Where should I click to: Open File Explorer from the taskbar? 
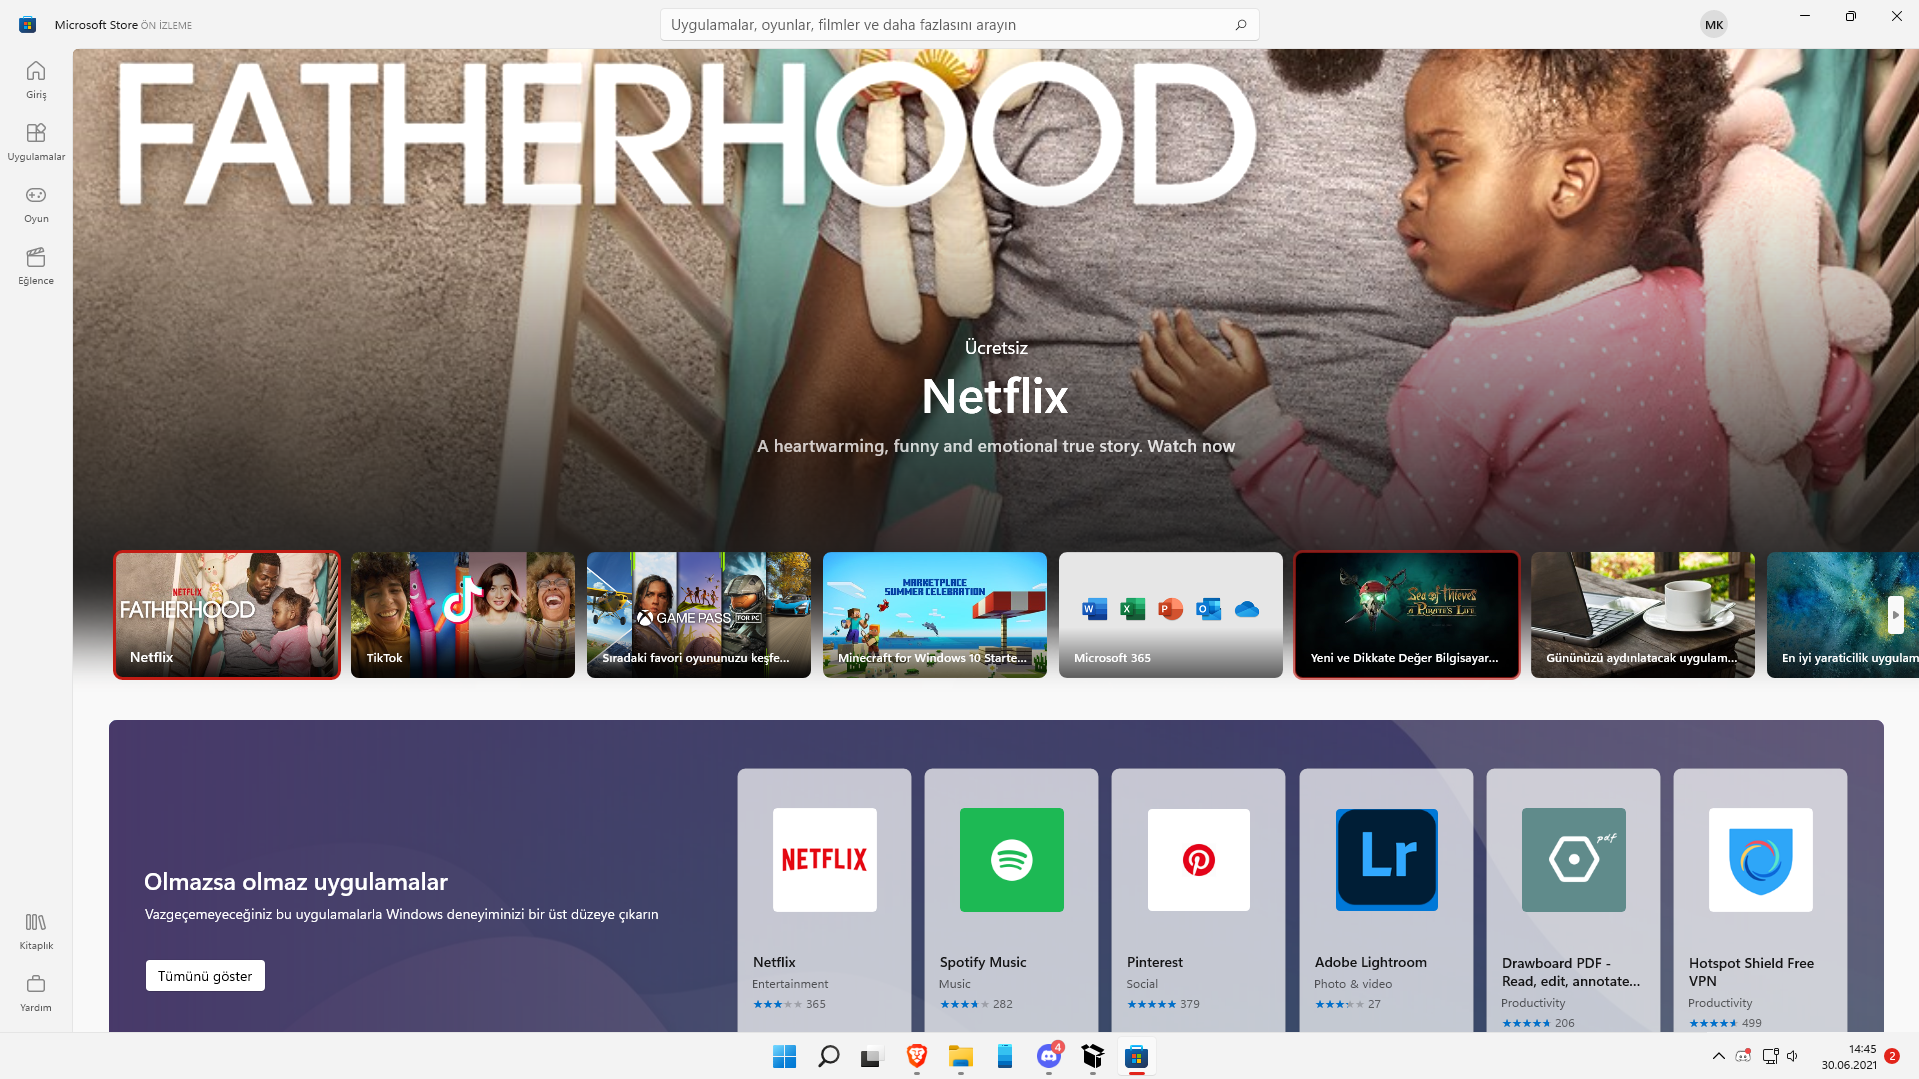960,1056
